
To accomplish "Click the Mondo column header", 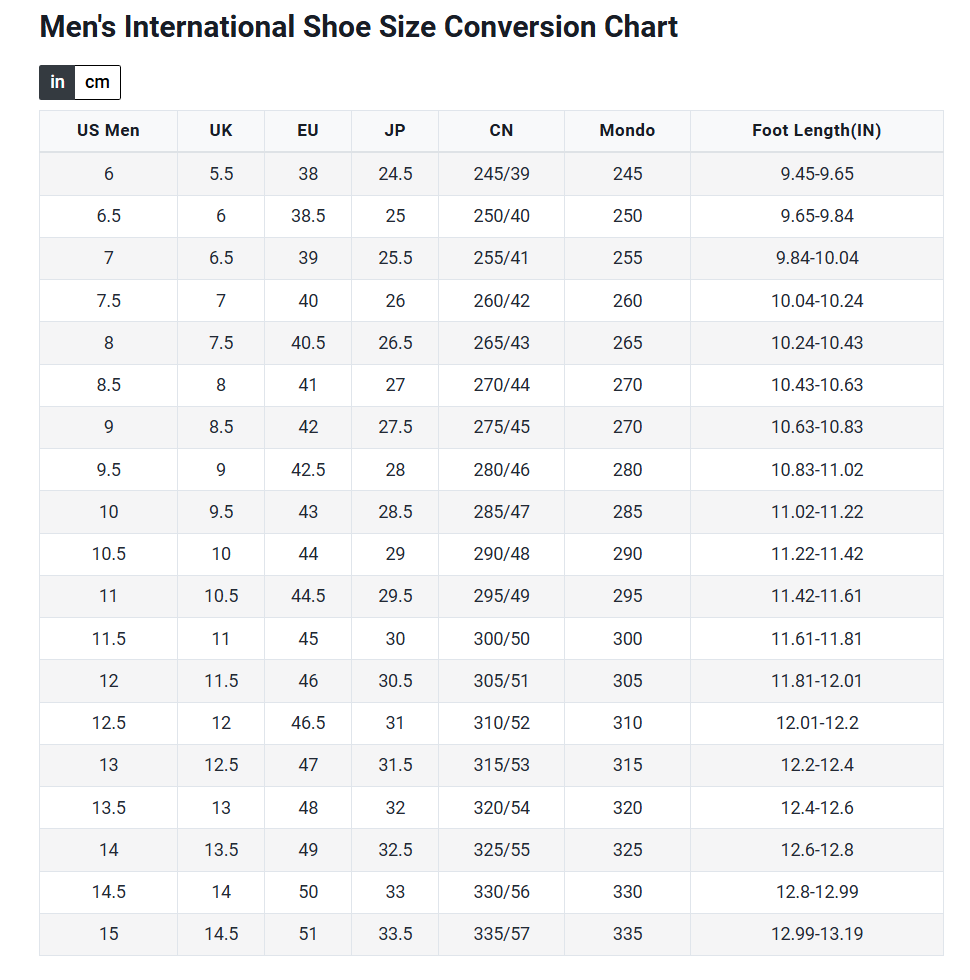I will (627, 130).
